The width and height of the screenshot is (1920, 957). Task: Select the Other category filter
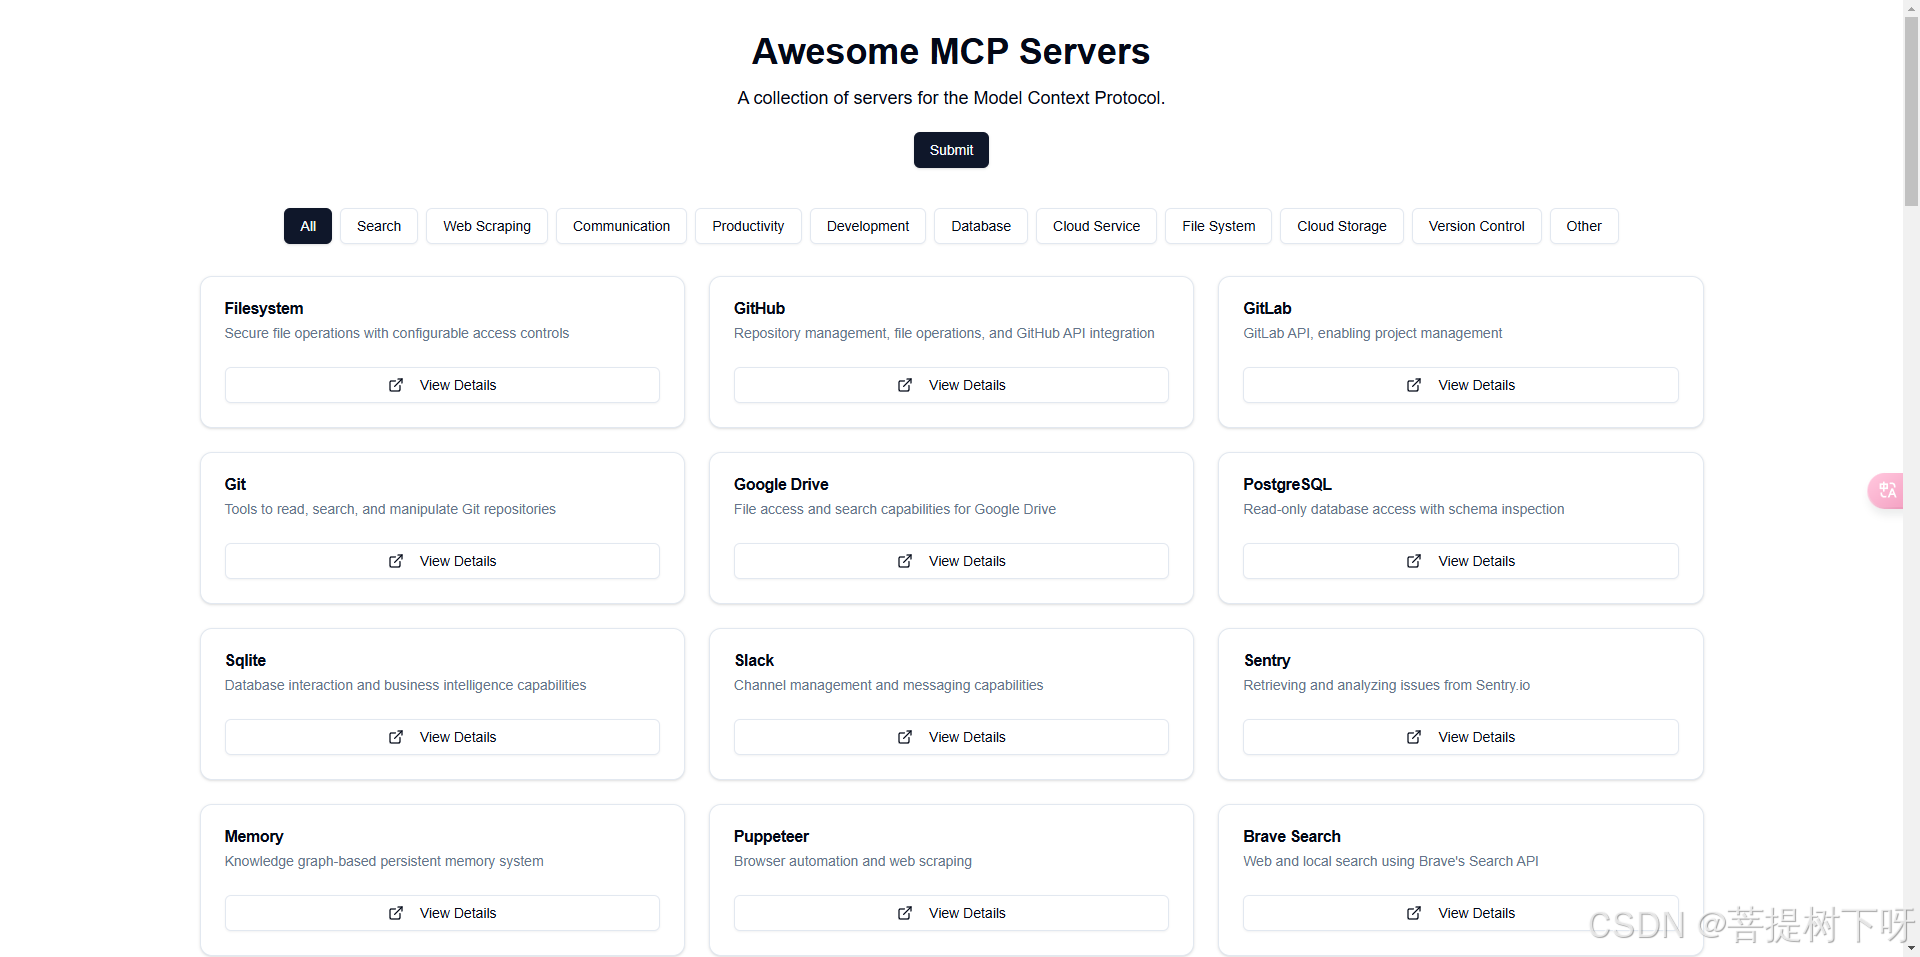[1584, 226]
